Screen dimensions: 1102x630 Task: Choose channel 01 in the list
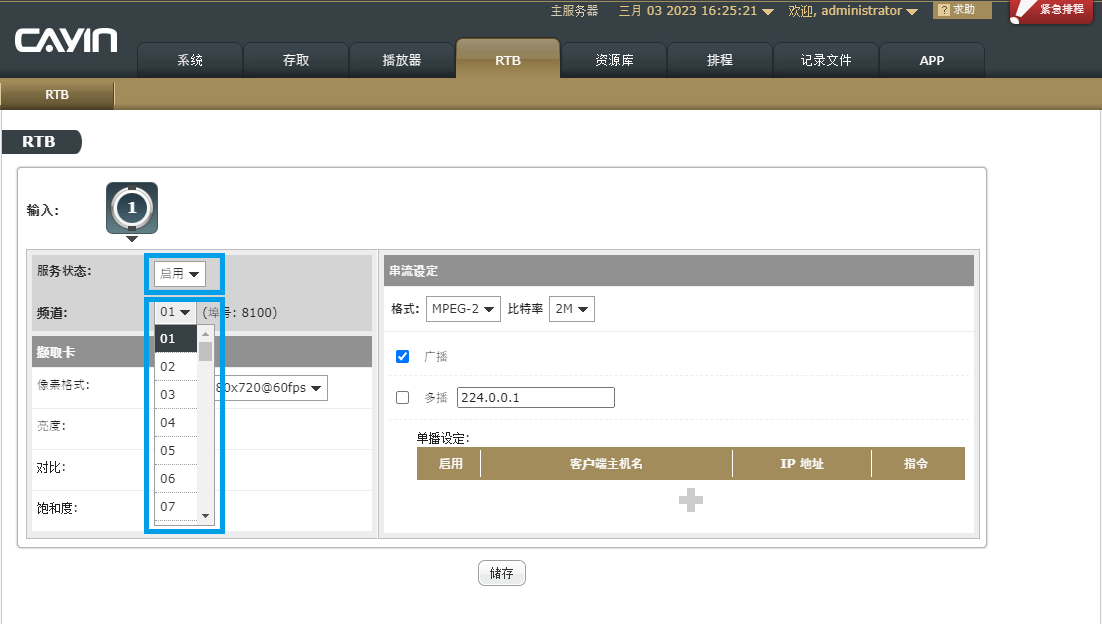pyautogui.click(x=176, y=338)
